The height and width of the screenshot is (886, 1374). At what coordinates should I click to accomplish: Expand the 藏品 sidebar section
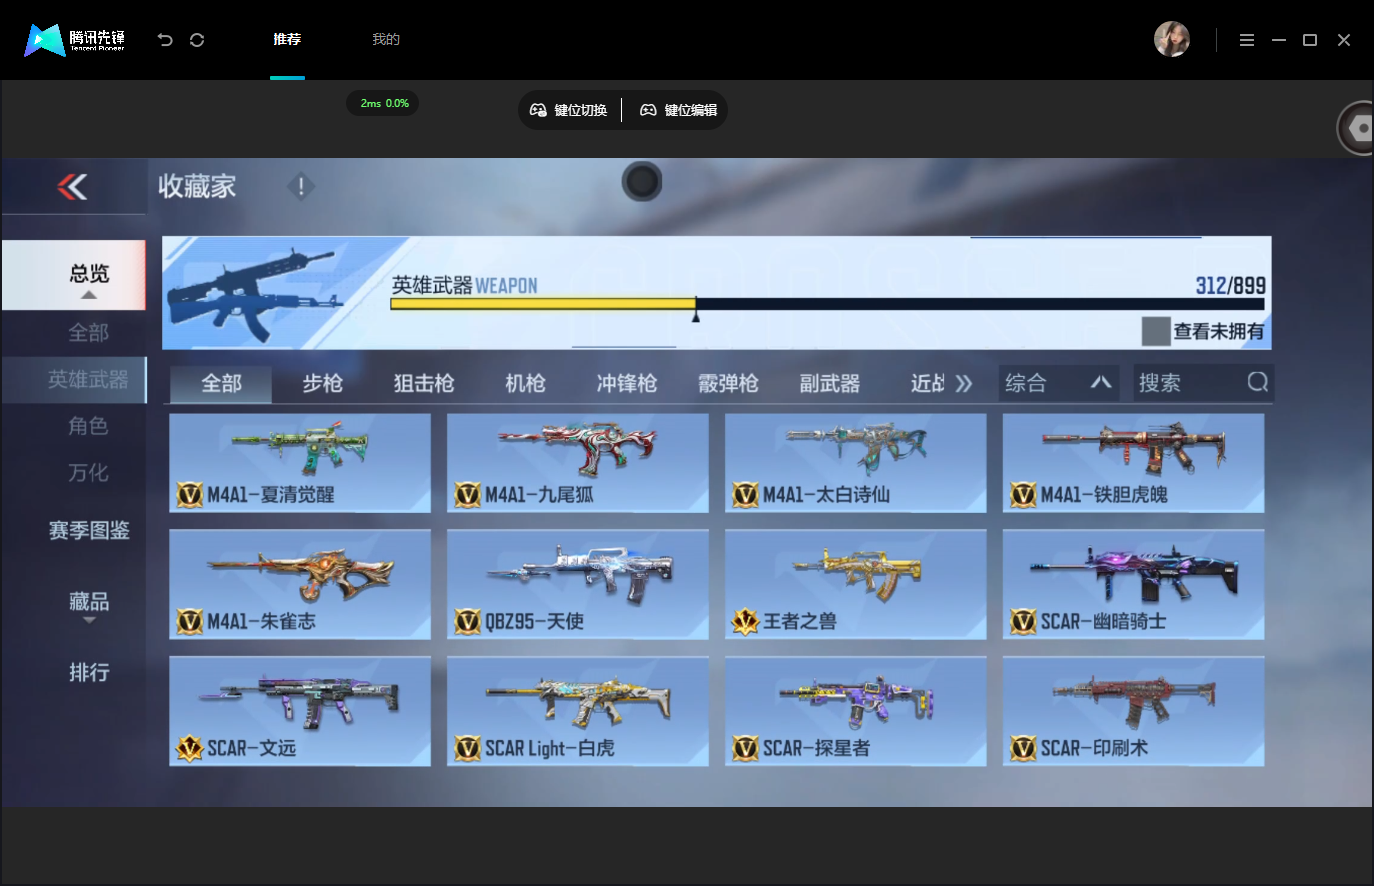point(89,606)
